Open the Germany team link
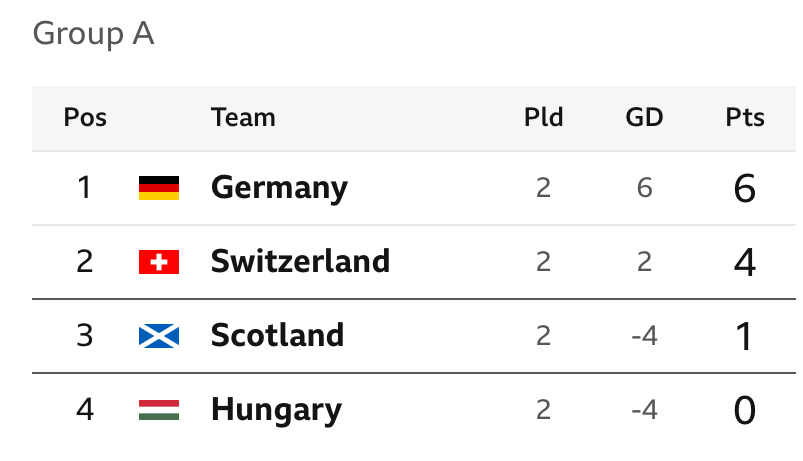 pyautogui.click(x=279, y=188)
